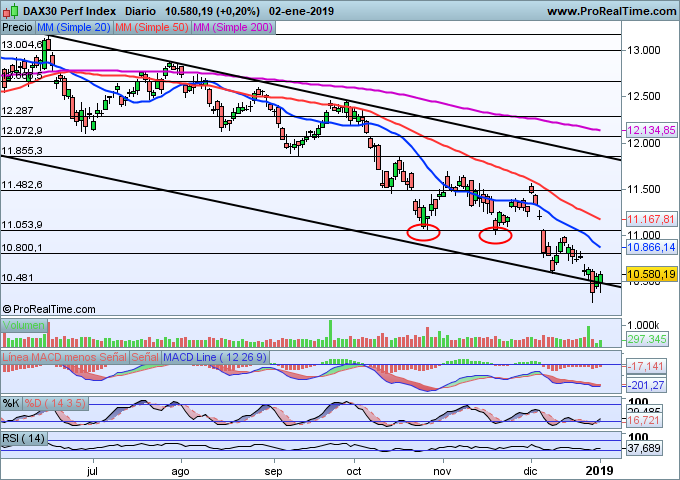Select the Precio legend label
680x480 pixels.
tap(17, 27)
